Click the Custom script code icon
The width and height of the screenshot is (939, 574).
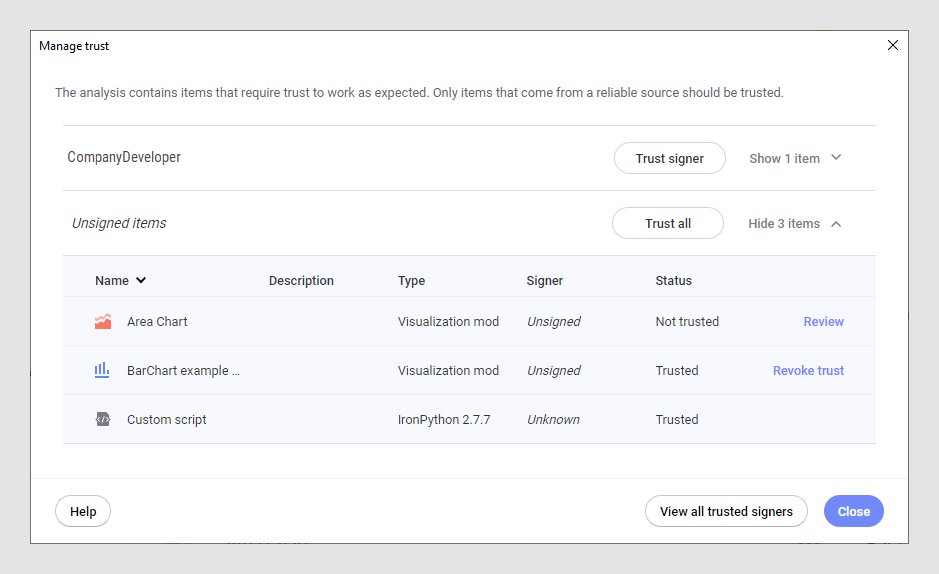[103, 420]
